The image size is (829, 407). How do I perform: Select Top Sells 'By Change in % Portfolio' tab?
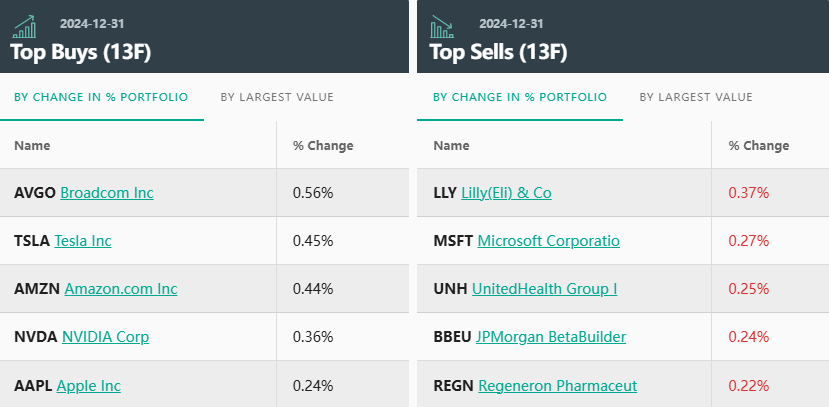[x=520, y=97]
